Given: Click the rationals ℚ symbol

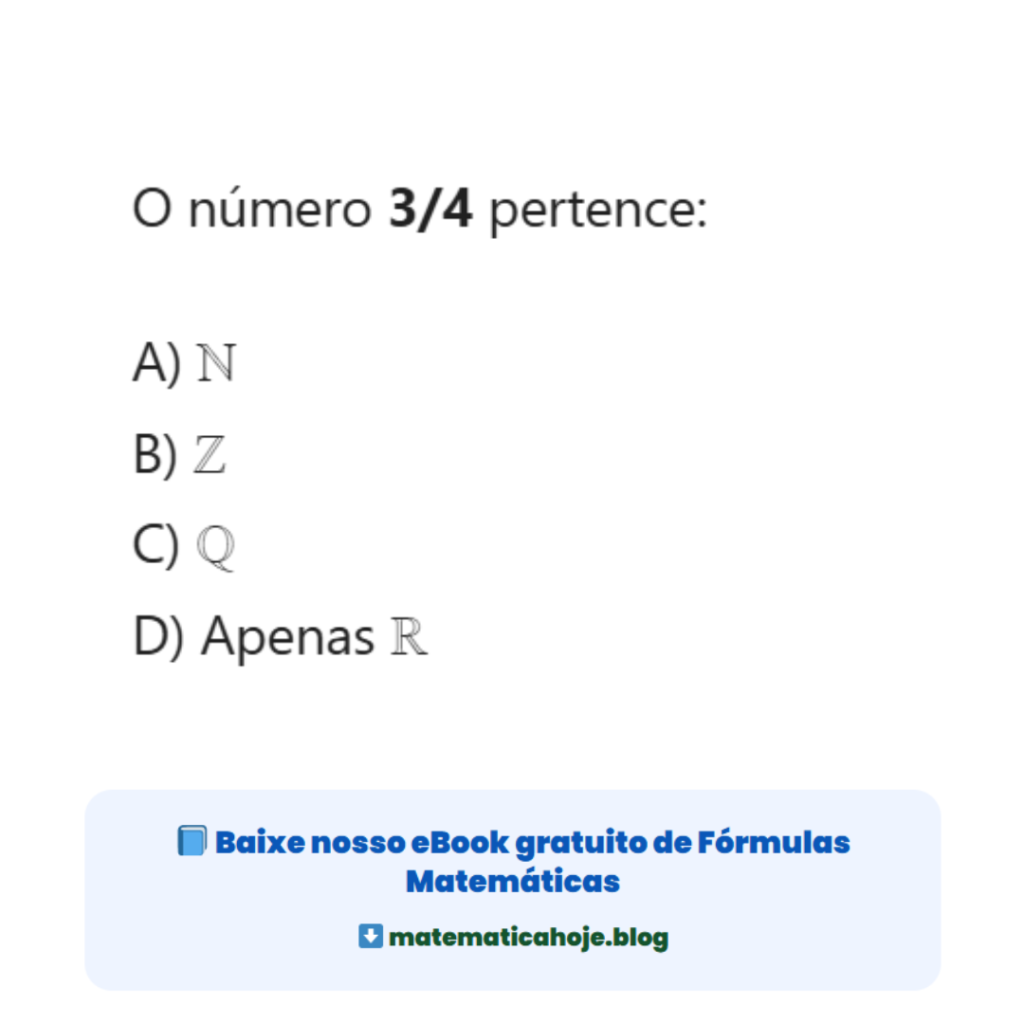Looking at the screenshot, I should [215, 546].
